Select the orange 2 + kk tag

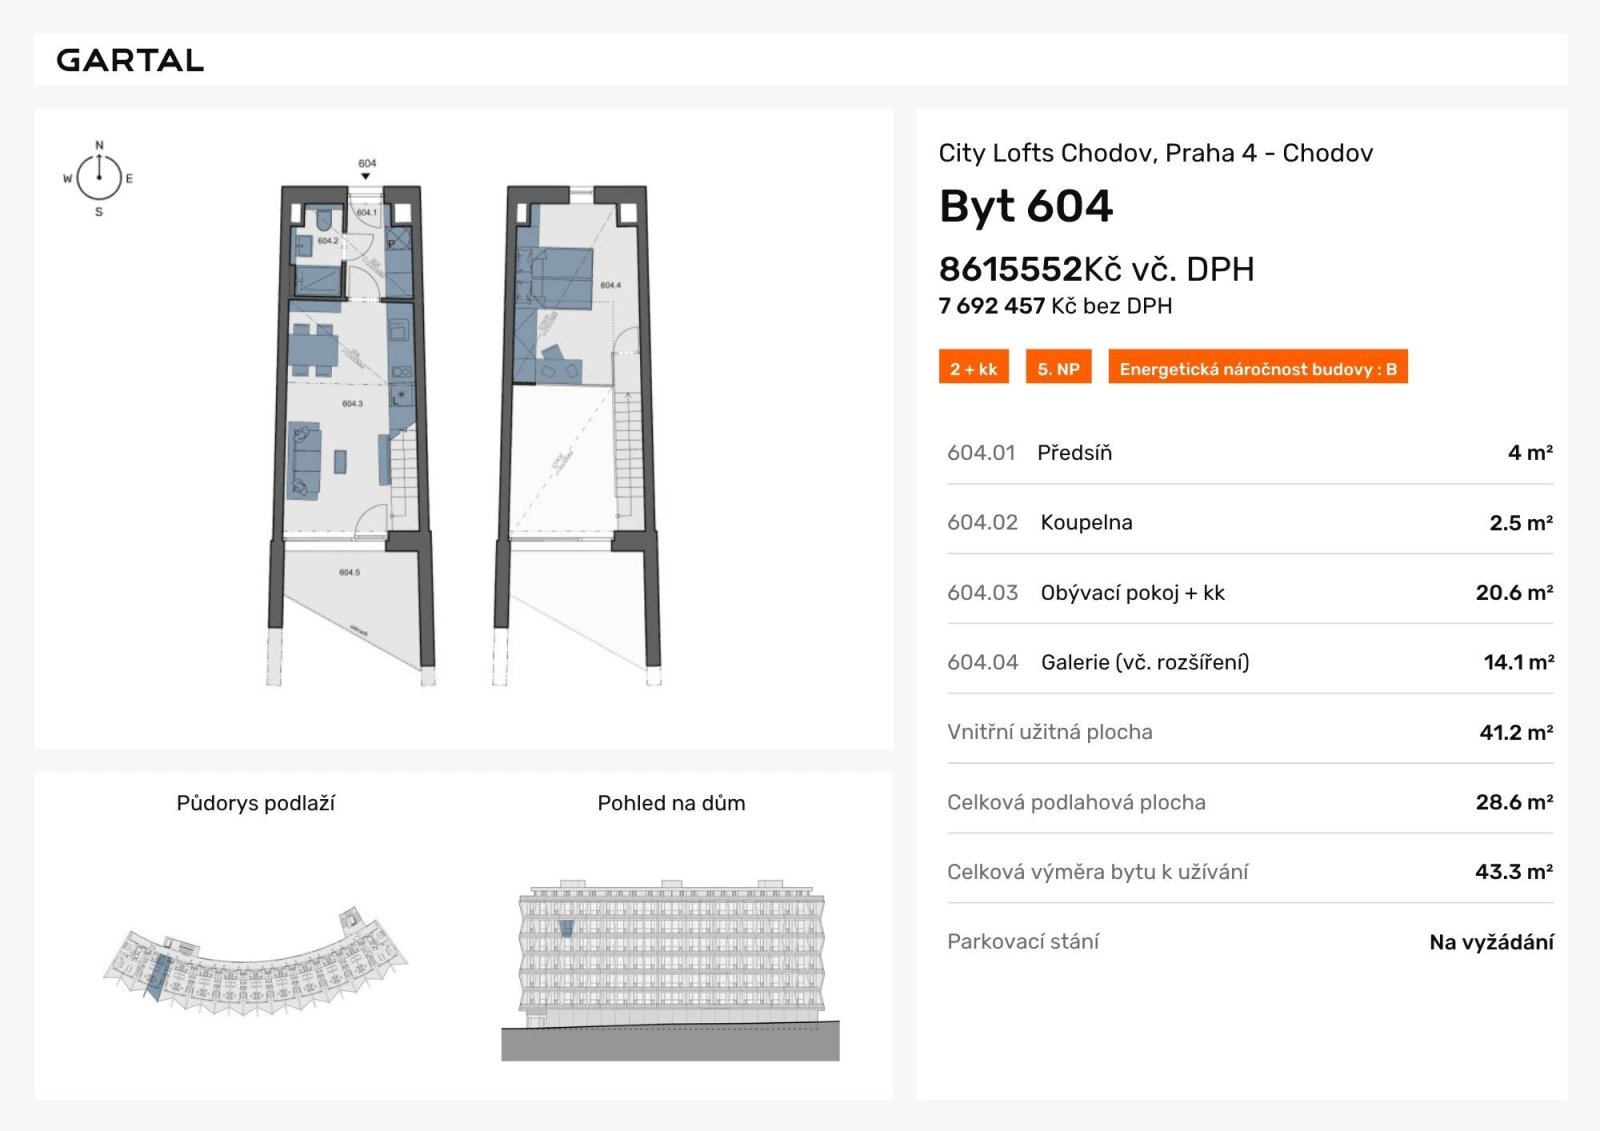pos(973,369)
